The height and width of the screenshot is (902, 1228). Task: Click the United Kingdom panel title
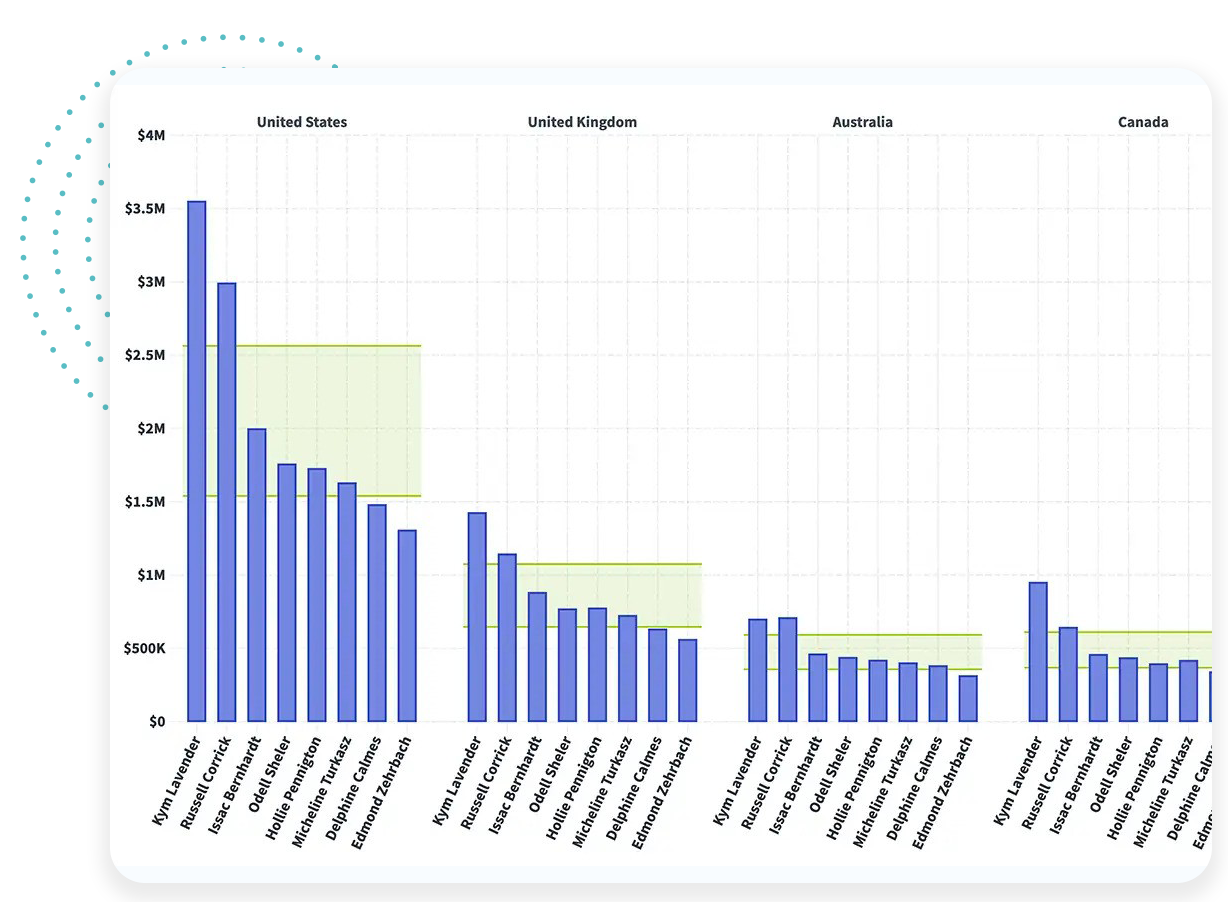tap(582, 122)
